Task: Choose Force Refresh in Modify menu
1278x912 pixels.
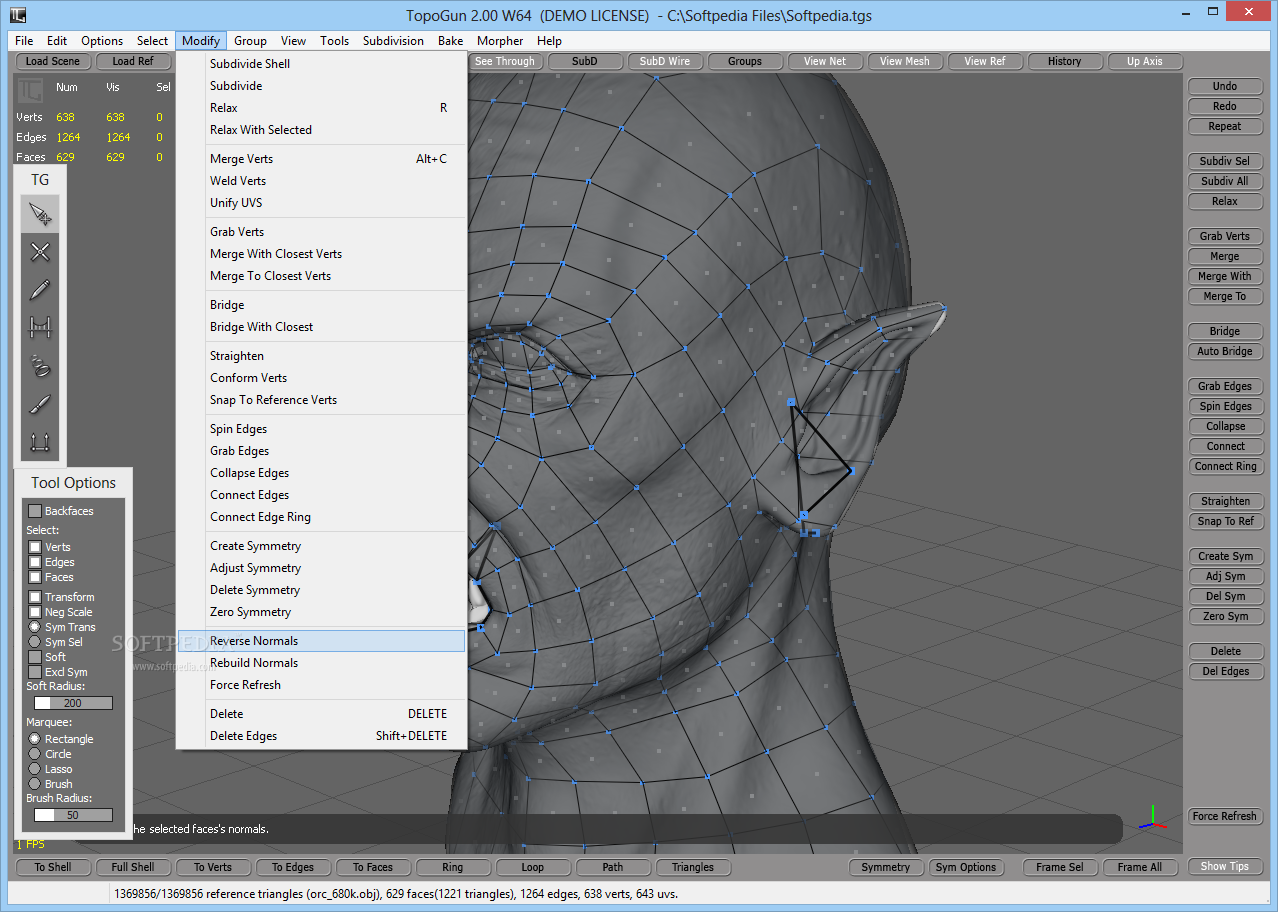Action: click(321, 685)
